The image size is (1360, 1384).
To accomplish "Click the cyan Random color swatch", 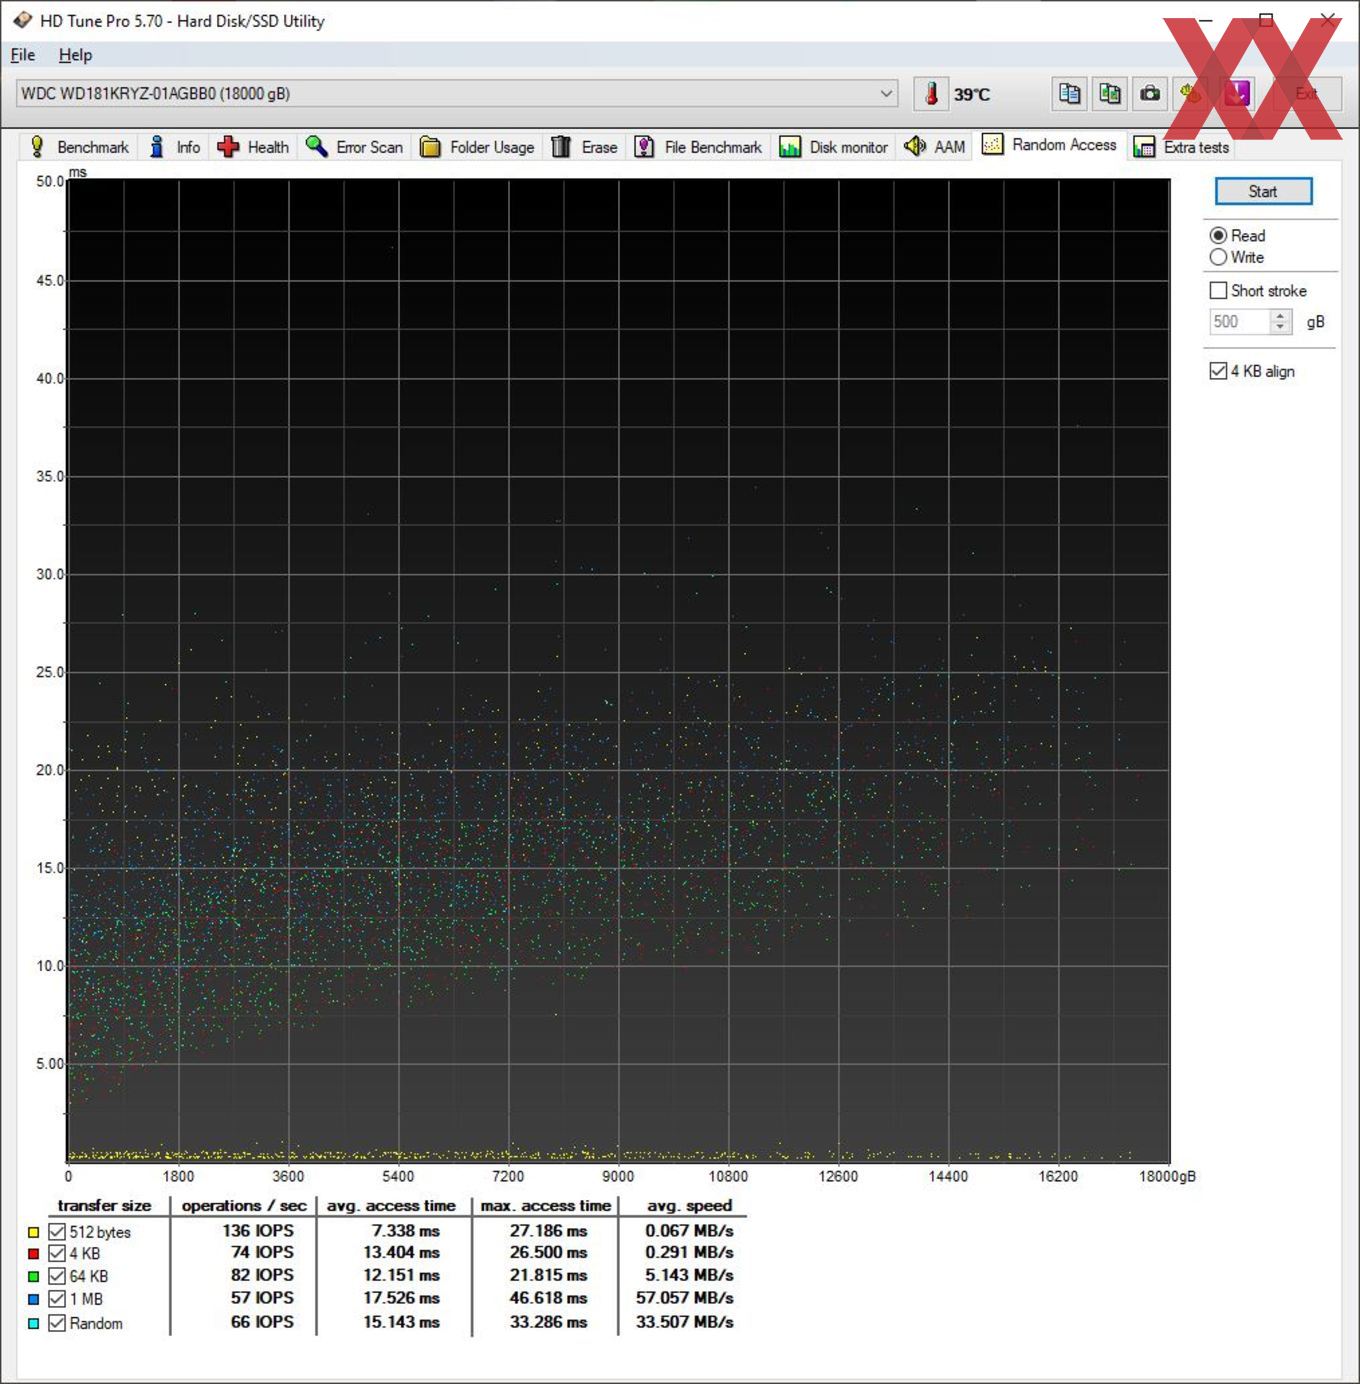I will click(33, 1323).
